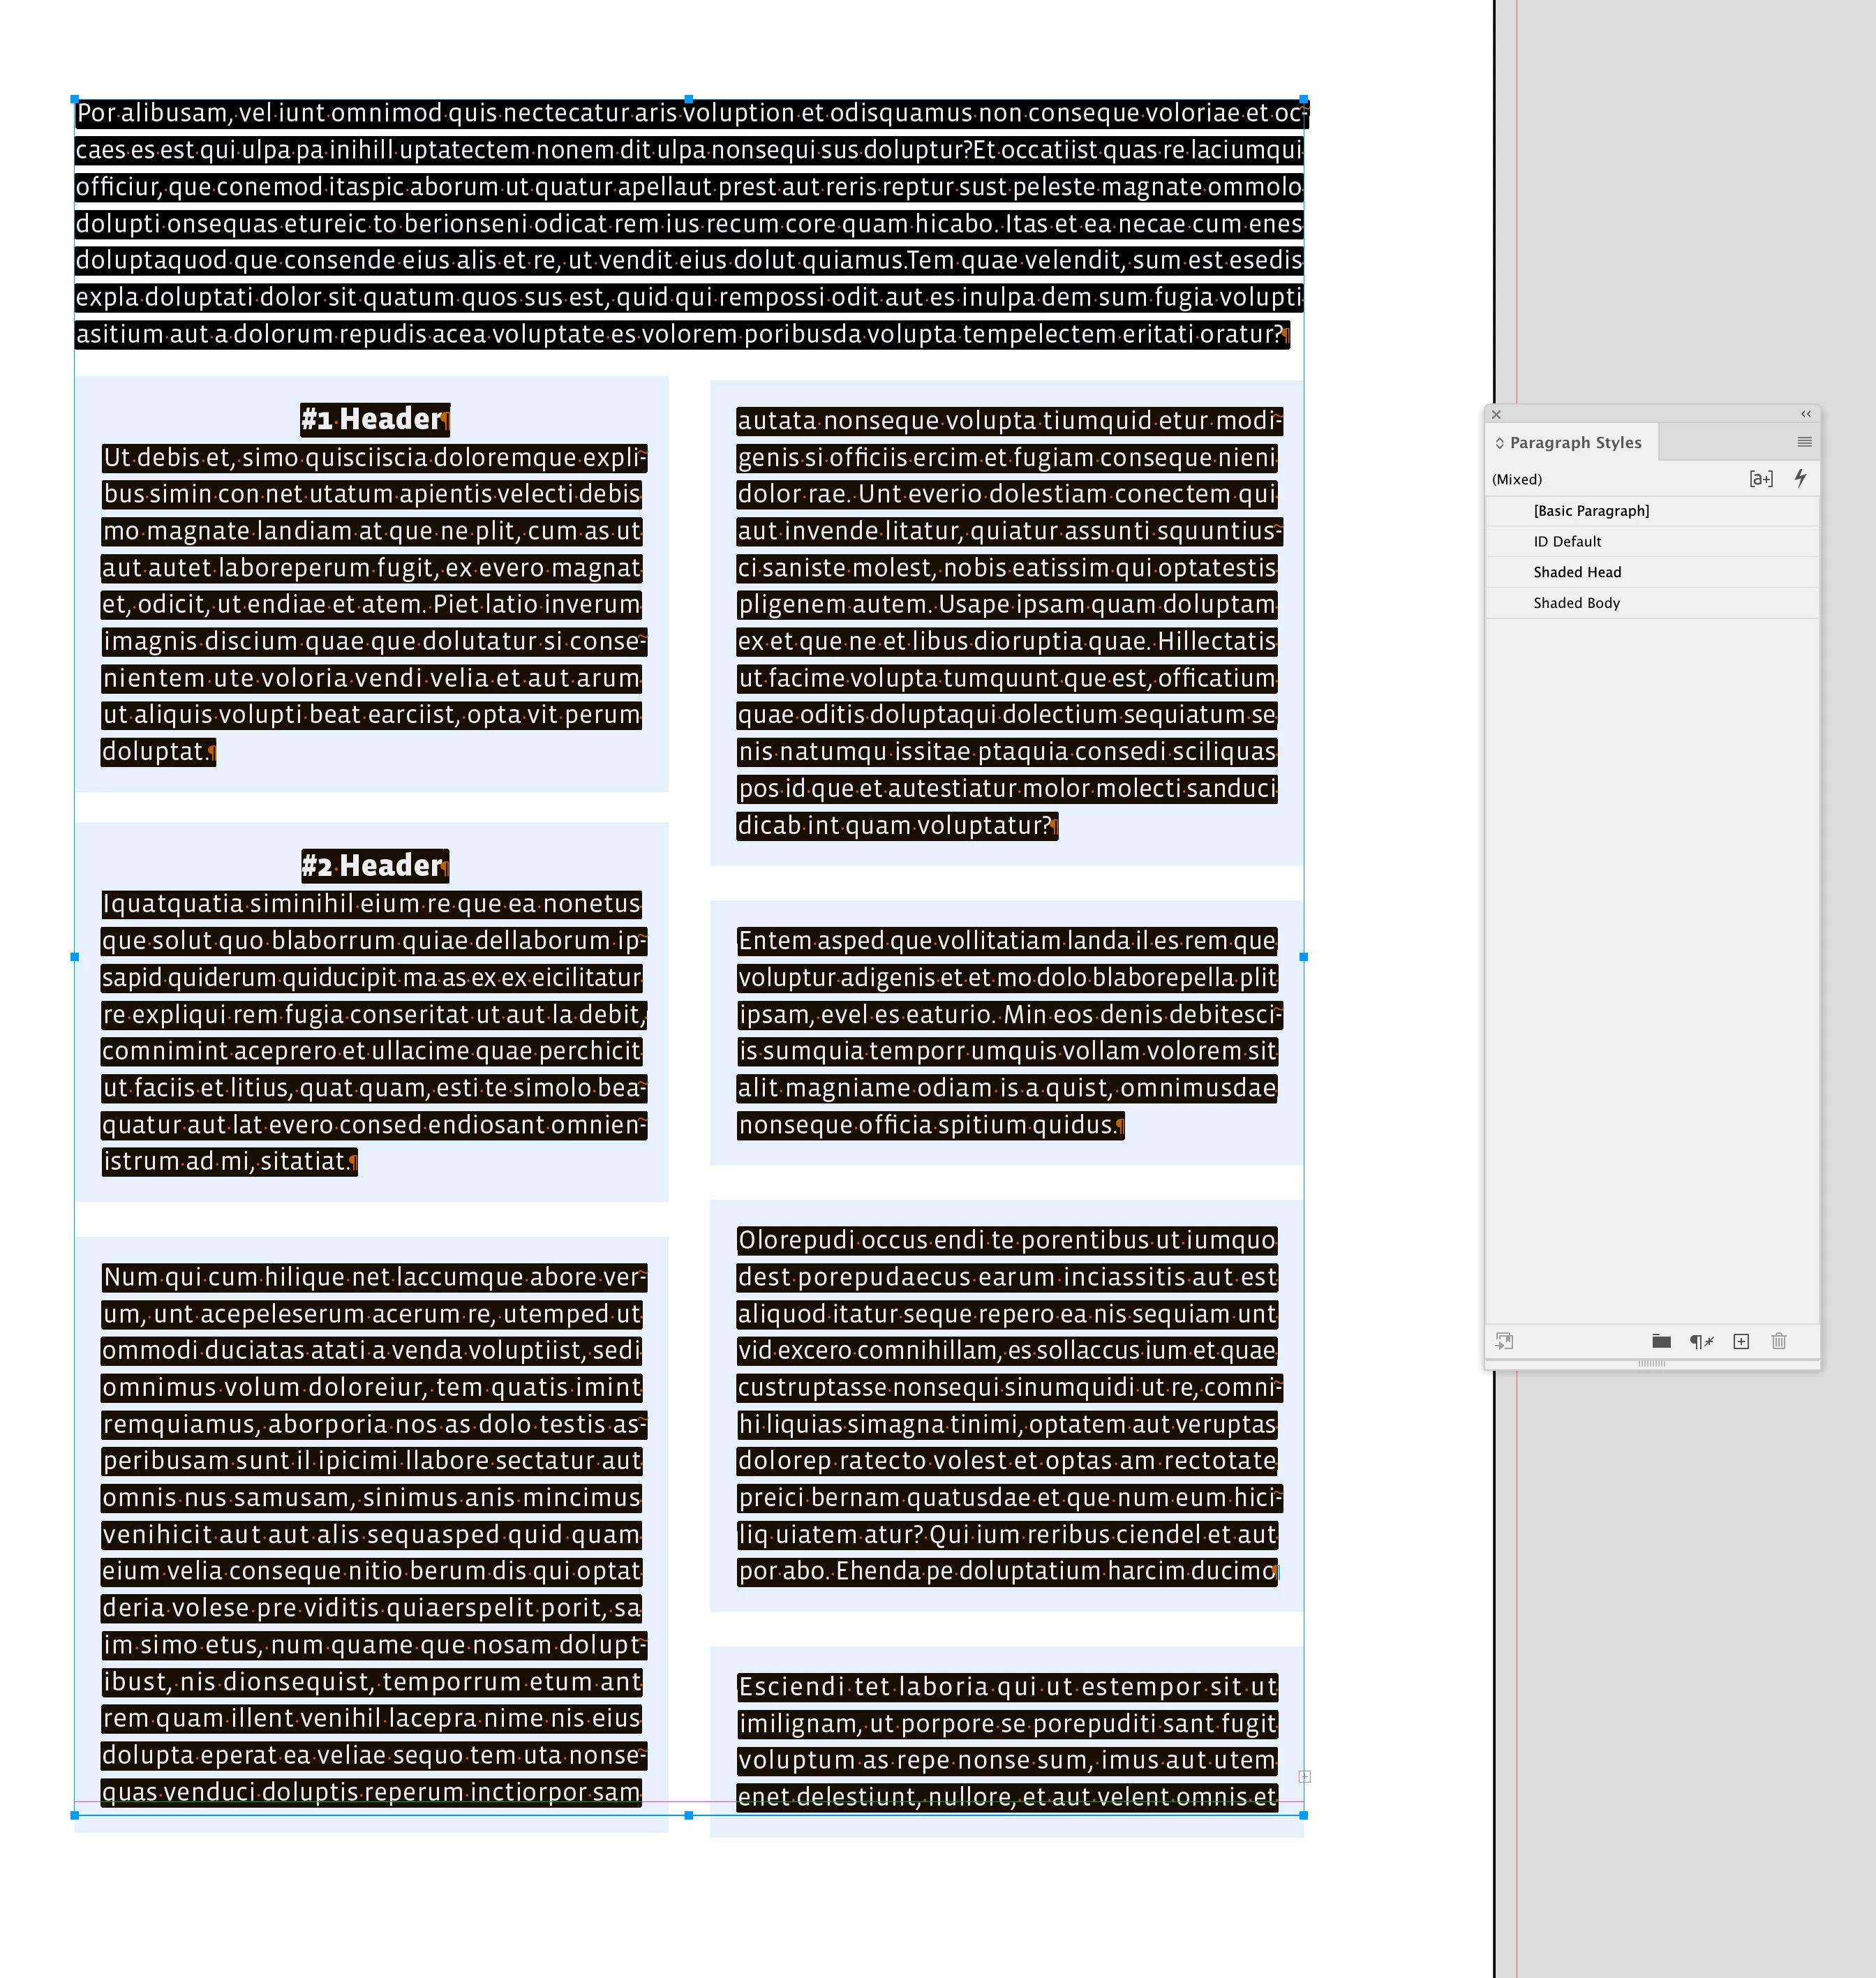This screenshot has height=1978, width=1876.
Task: Click Create New Style Group folder icon
Action: [x=1661, y=1341]
